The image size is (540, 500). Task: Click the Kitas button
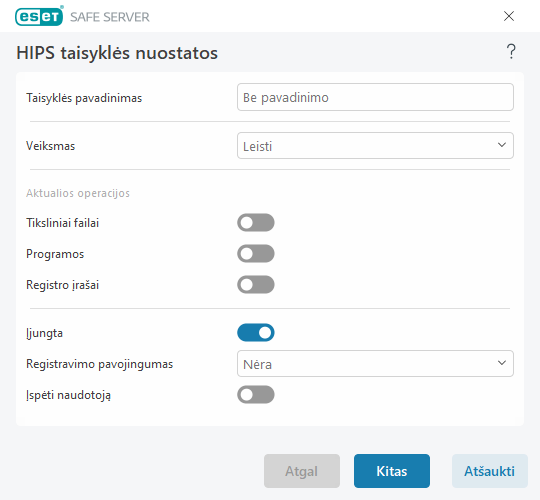[x=392, y=471]
